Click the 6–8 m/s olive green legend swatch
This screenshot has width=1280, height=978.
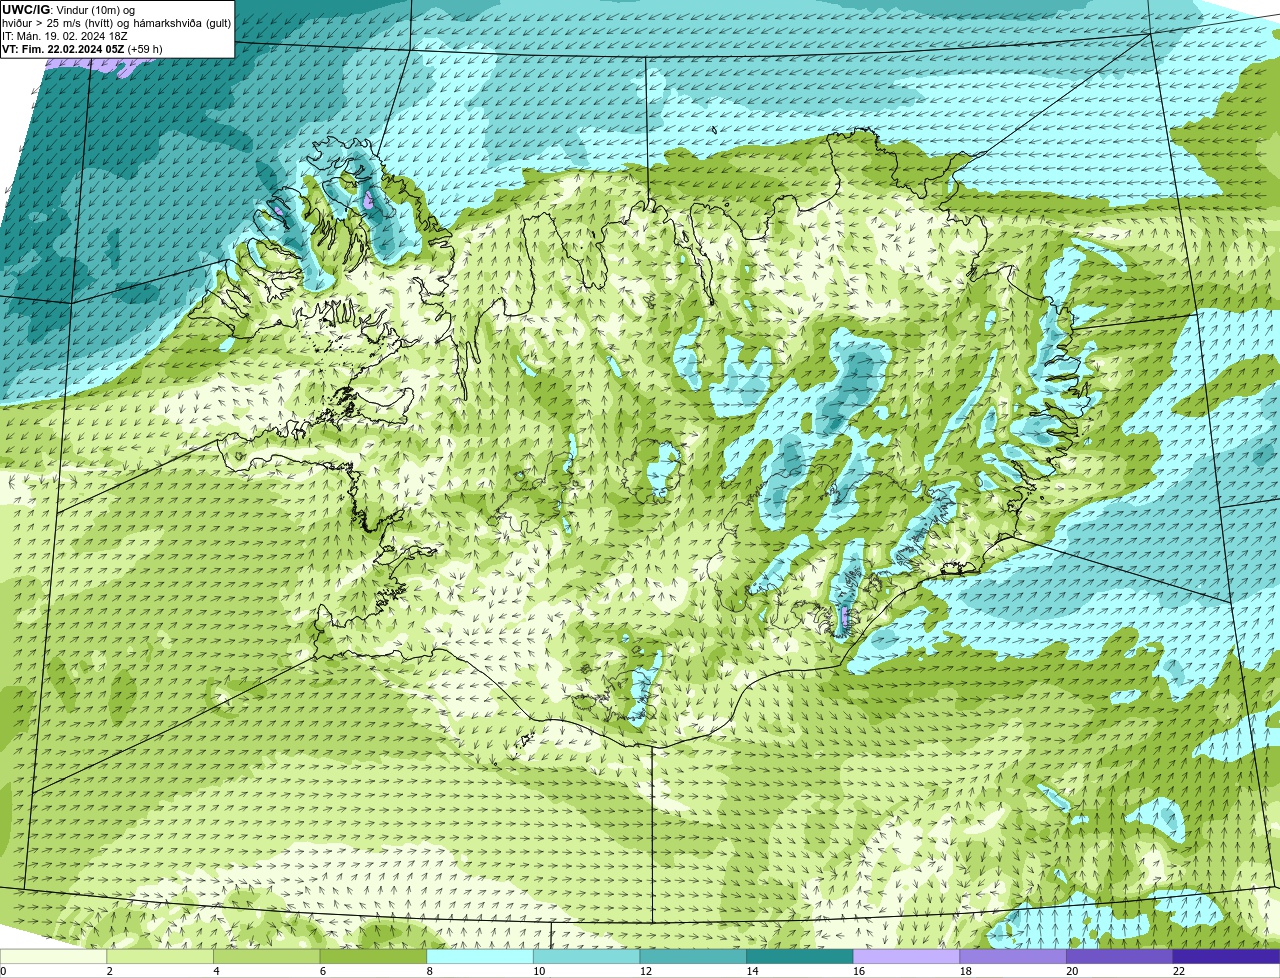373,956
